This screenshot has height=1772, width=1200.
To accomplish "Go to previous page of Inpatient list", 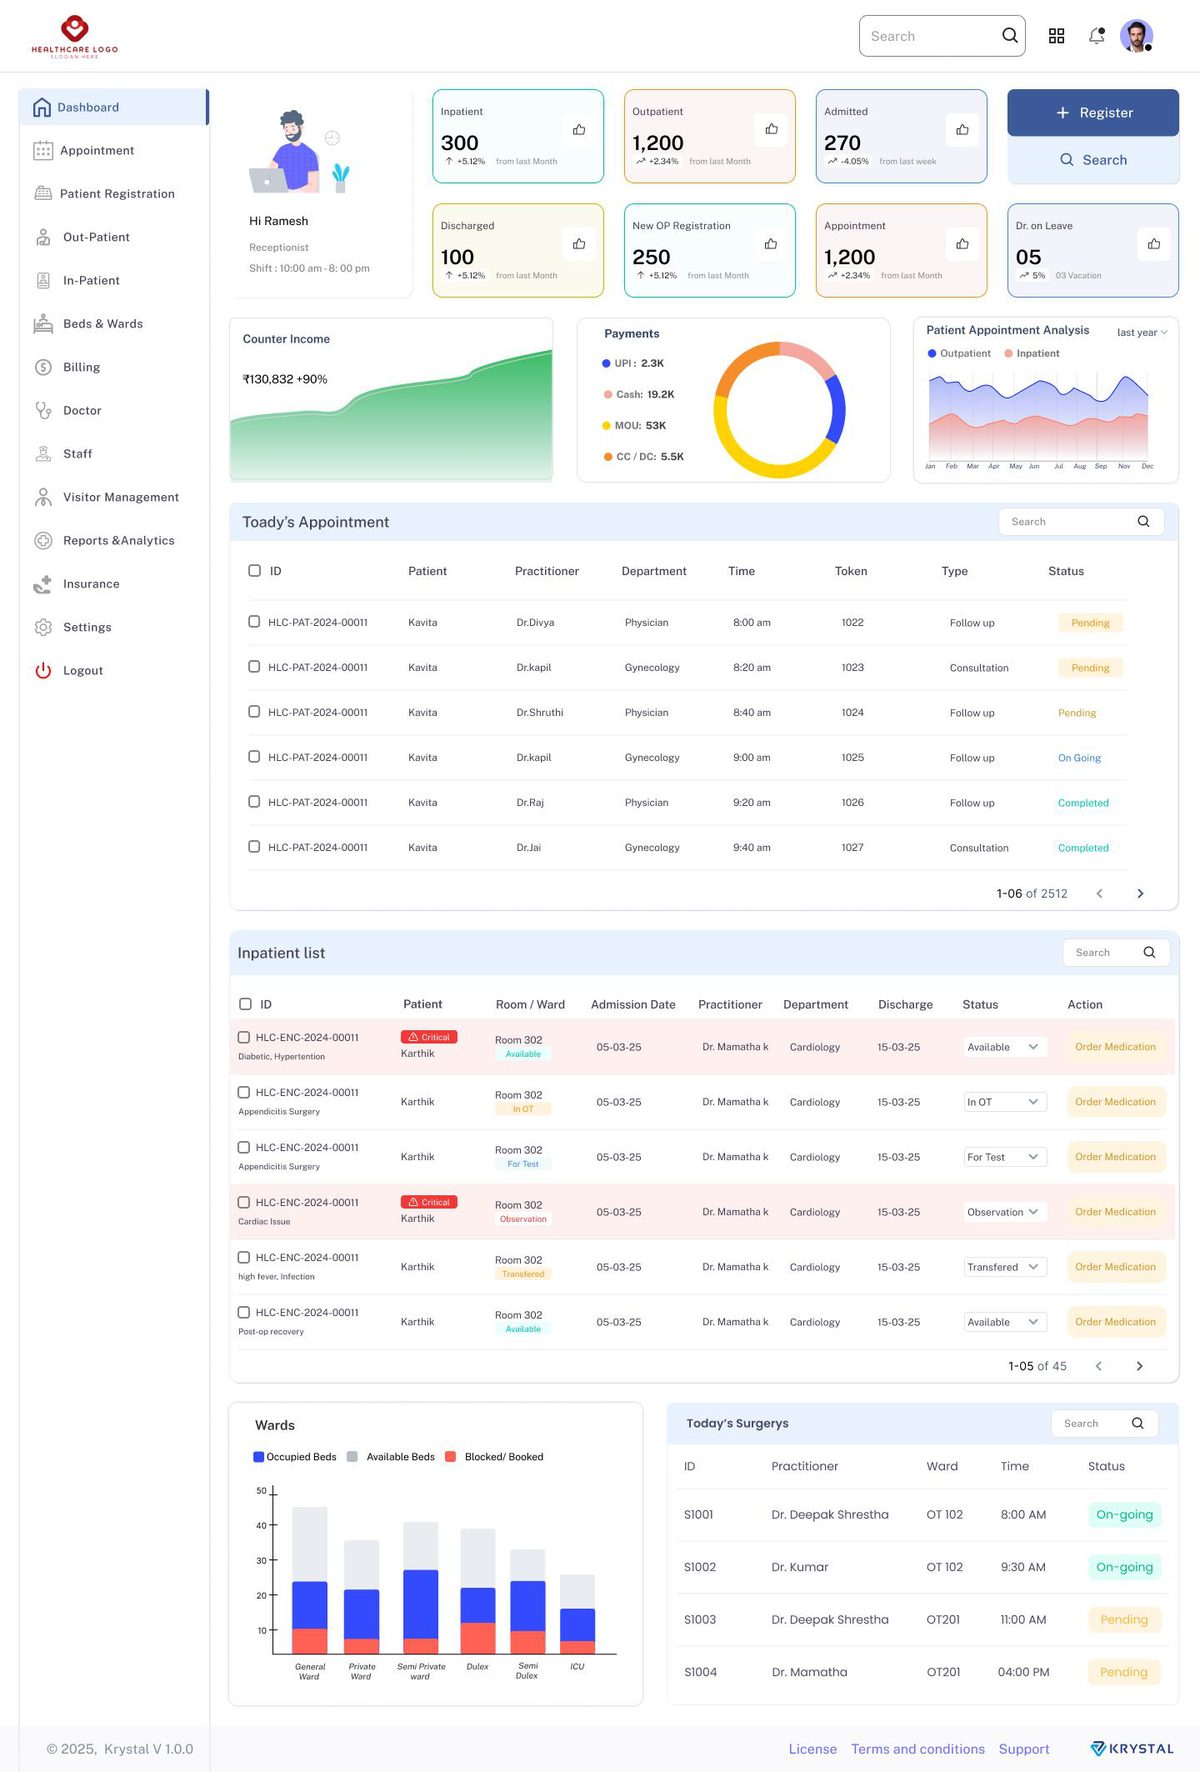I will point(1098,1366).
